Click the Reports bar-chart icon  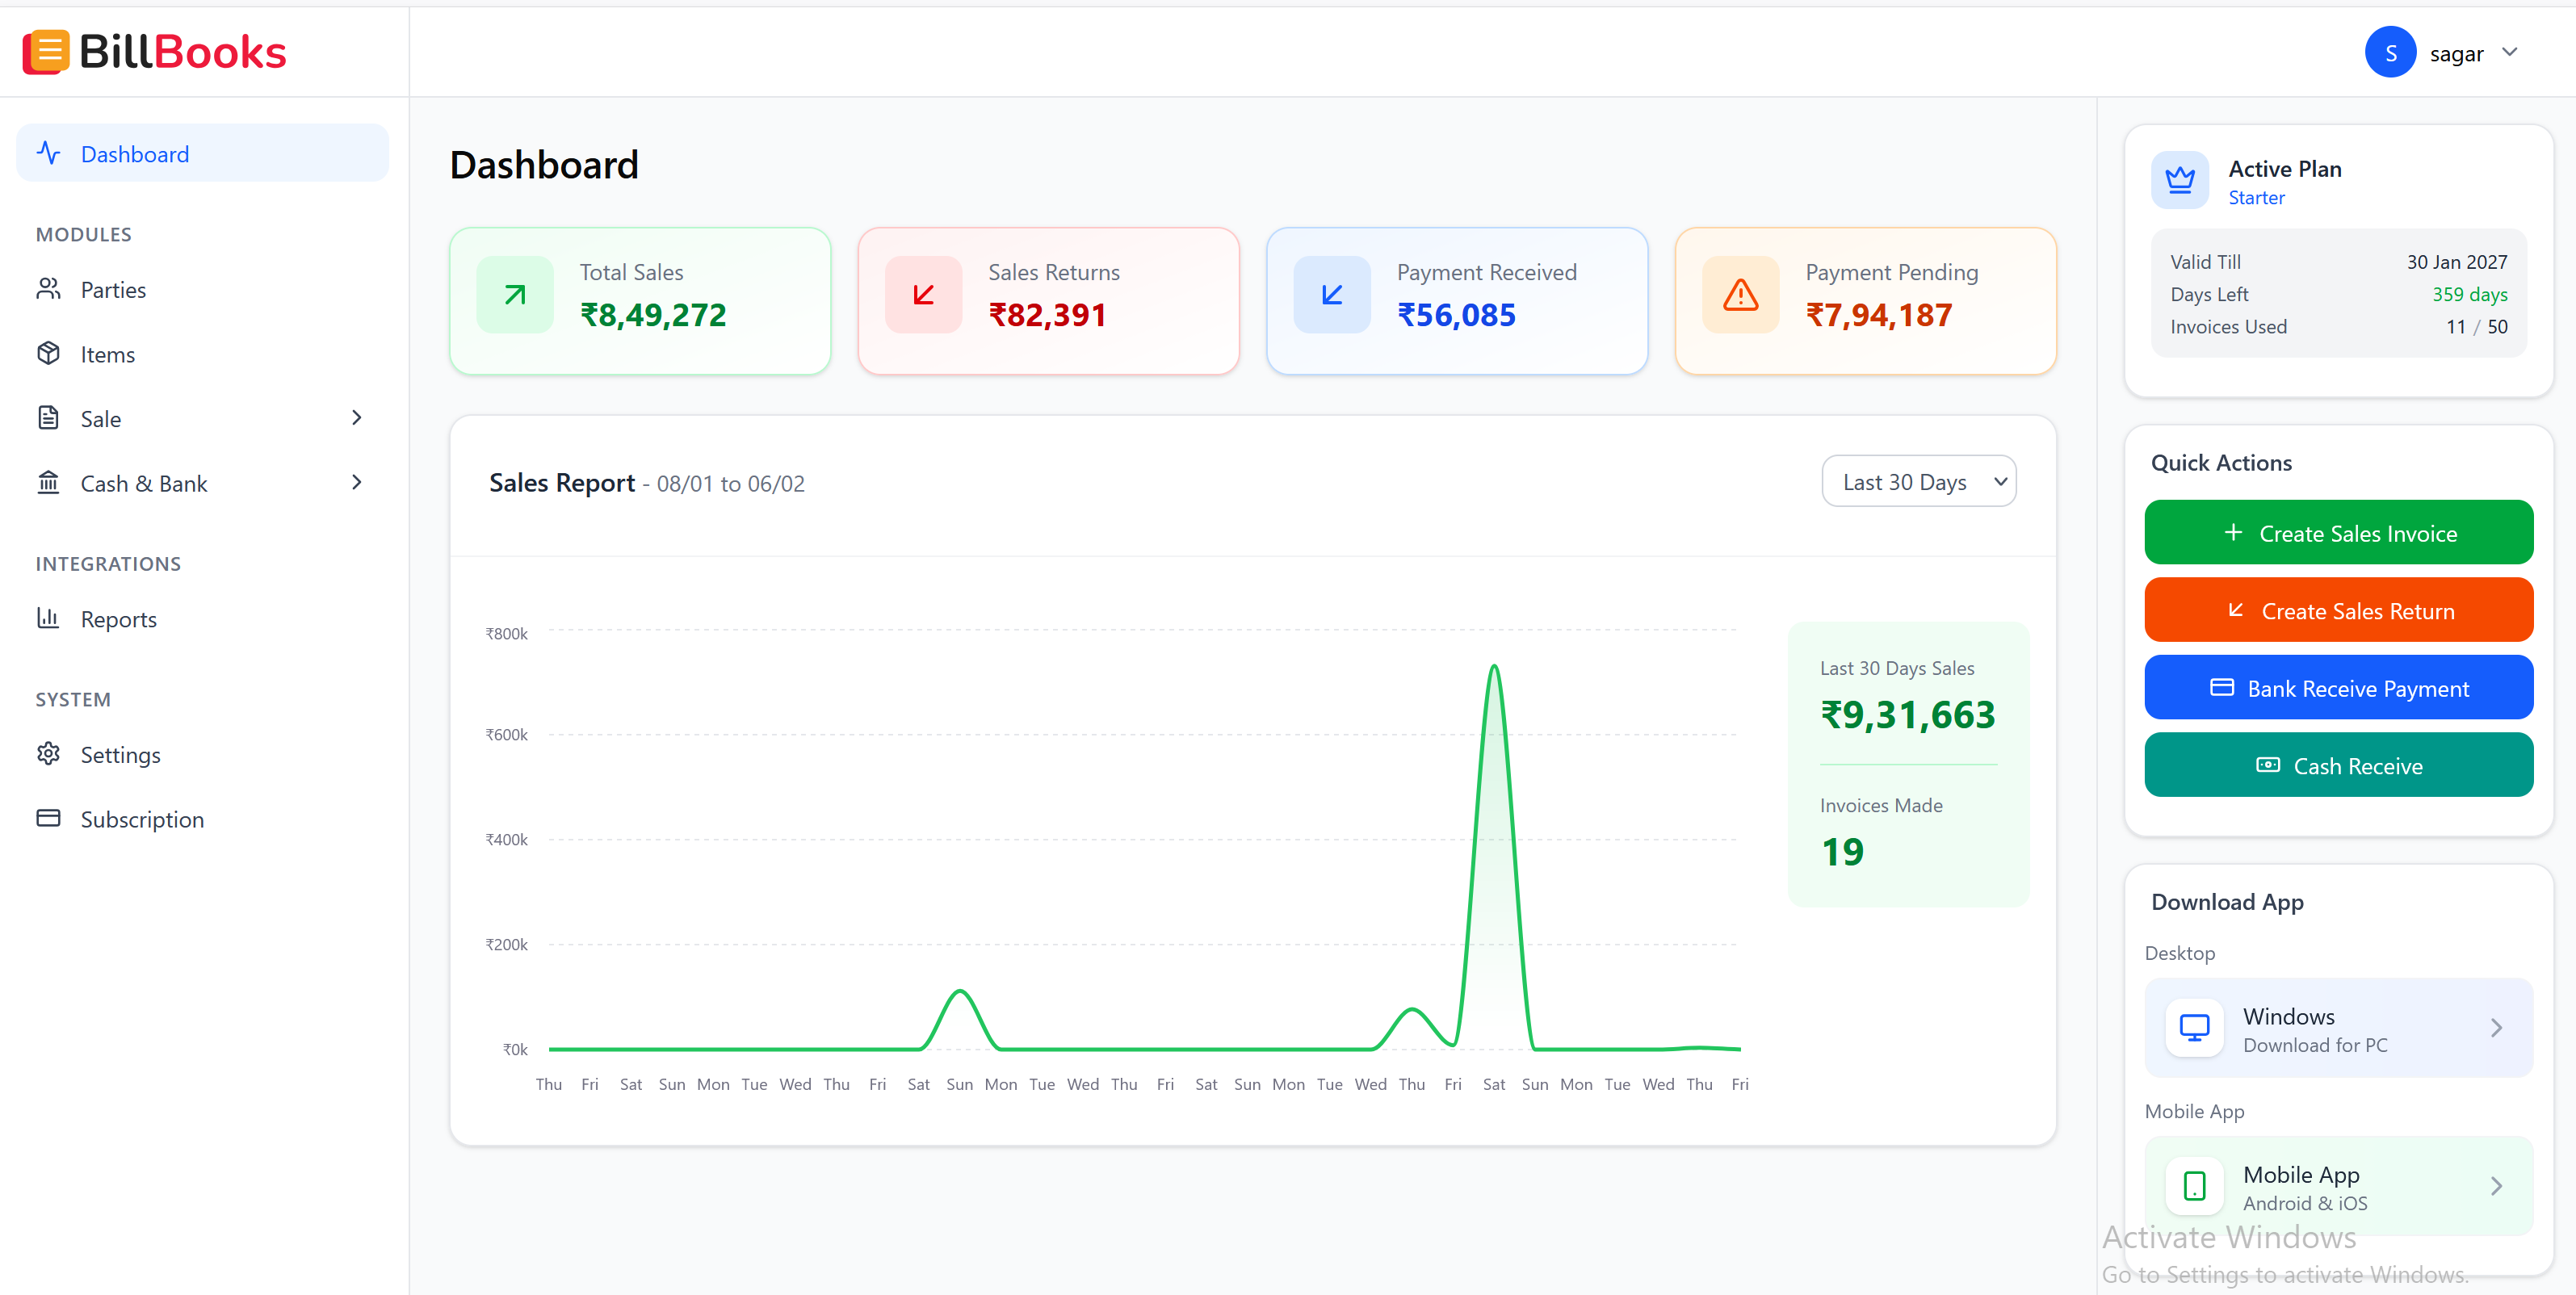pyautogui.click(x=49, y=618)
